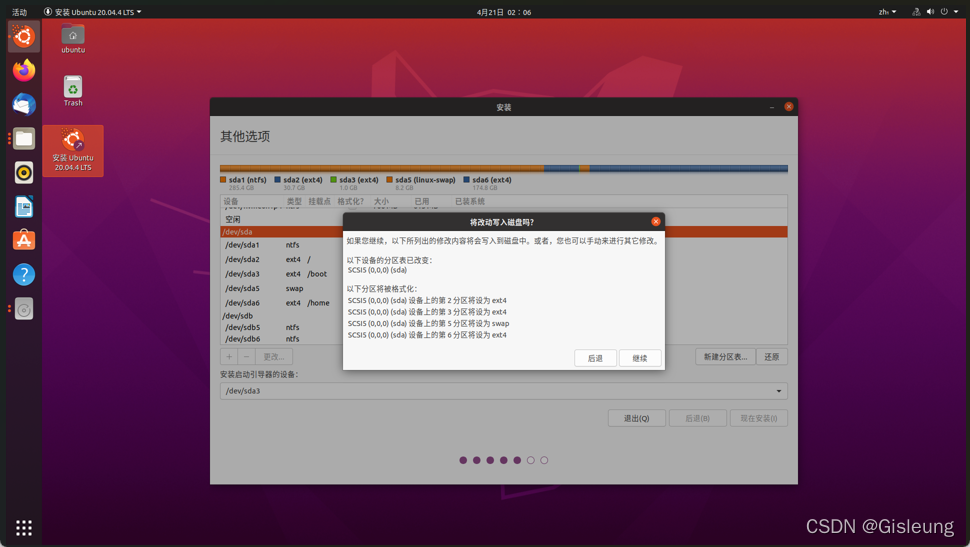The height and width of the screenshot is (547, 970).
Task: Click sda6 (ext4) legend swatch
Action: click(466, 180)
